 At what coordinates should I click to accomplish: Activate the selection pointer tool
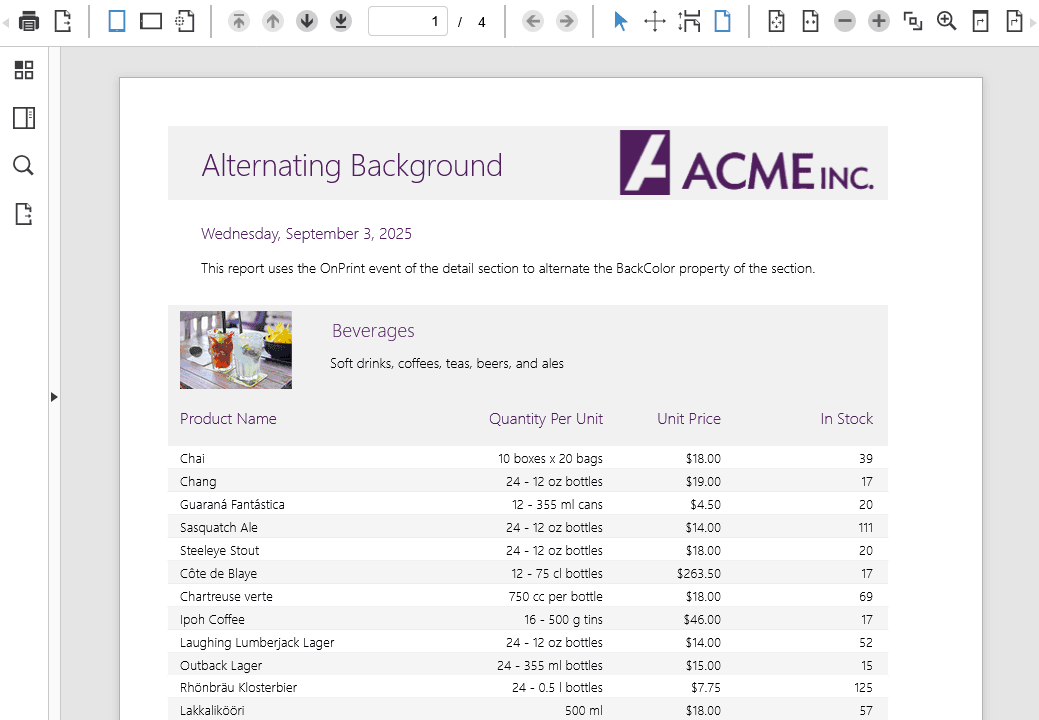click(x=620, y=21)
